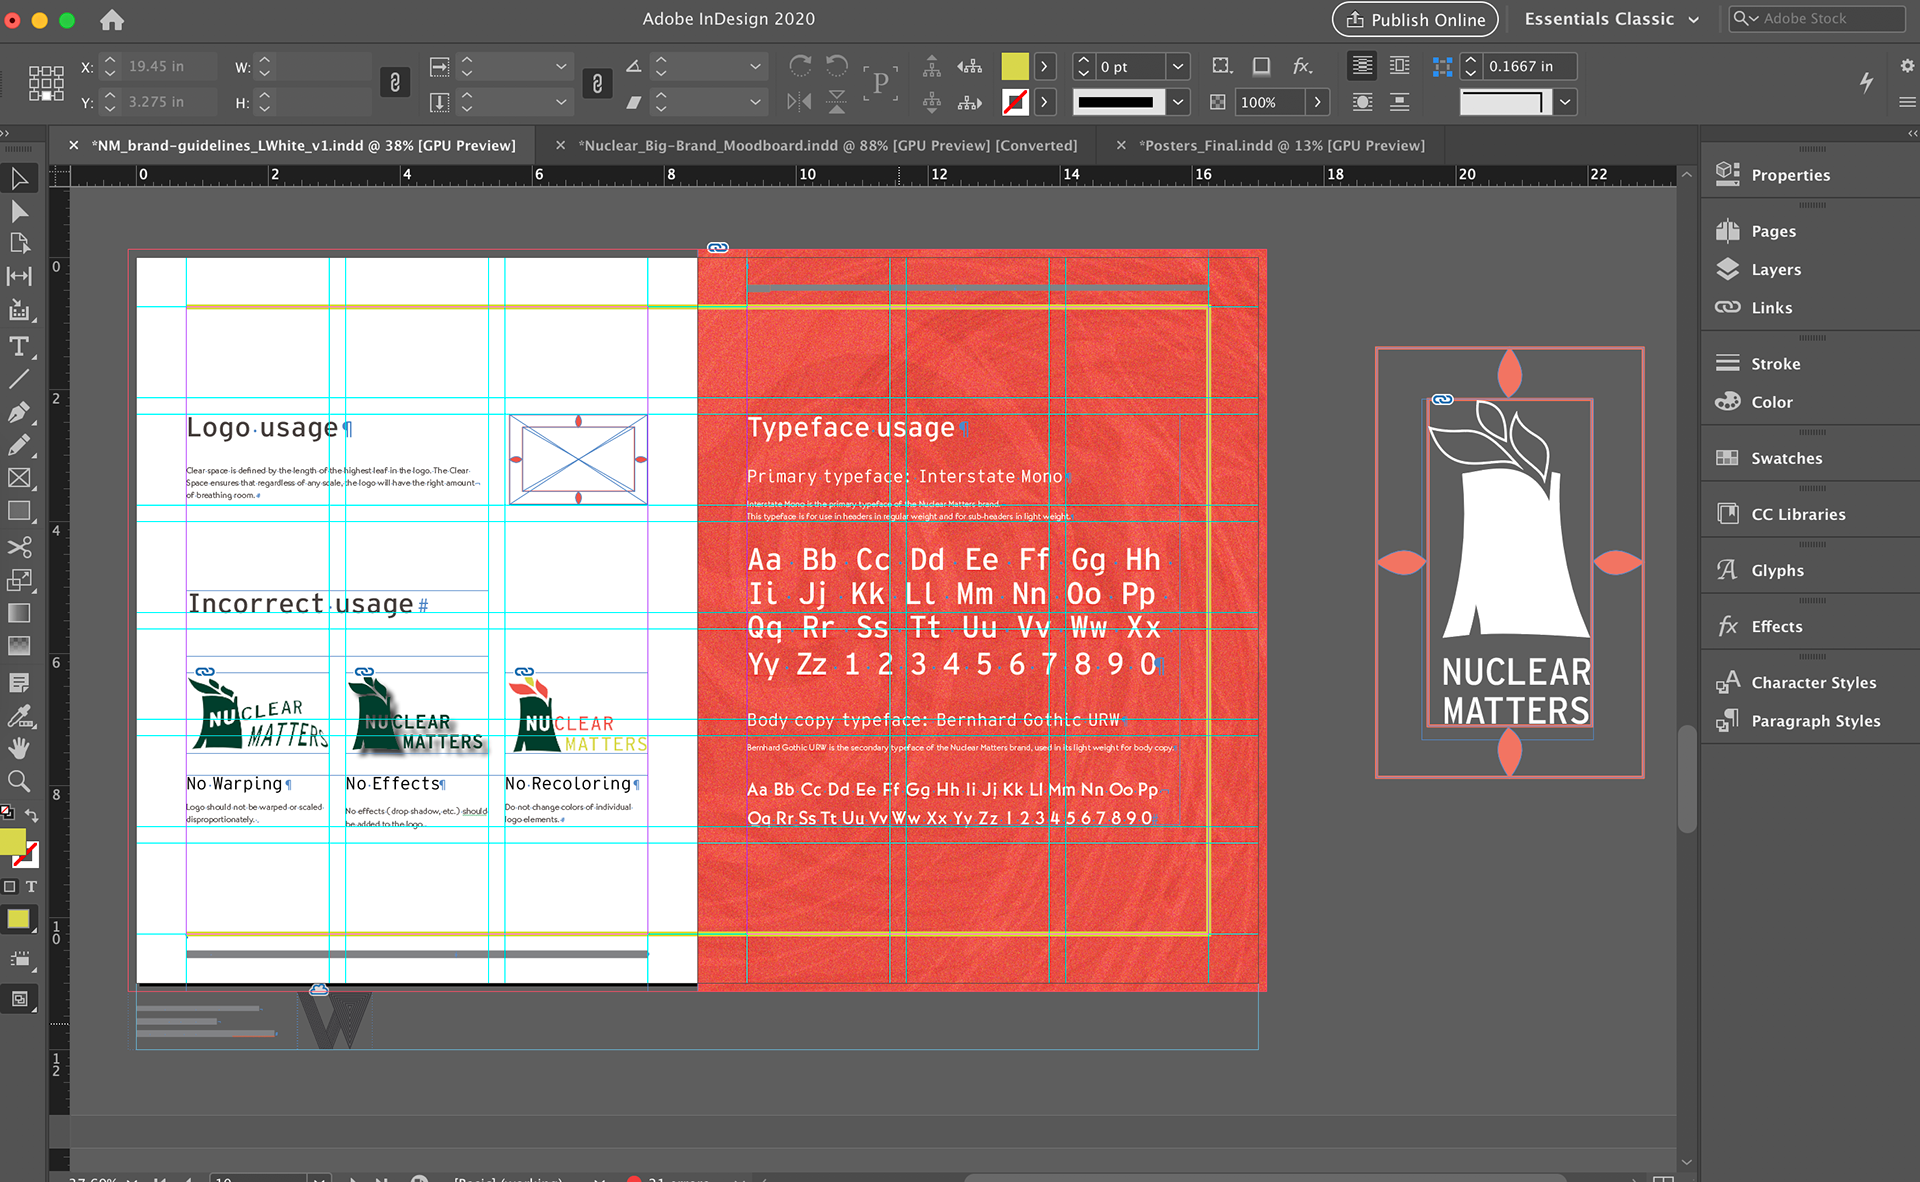1920x1182 pixels.
Task: Expand the stroke color options arrow
Action: [1044, 102]
